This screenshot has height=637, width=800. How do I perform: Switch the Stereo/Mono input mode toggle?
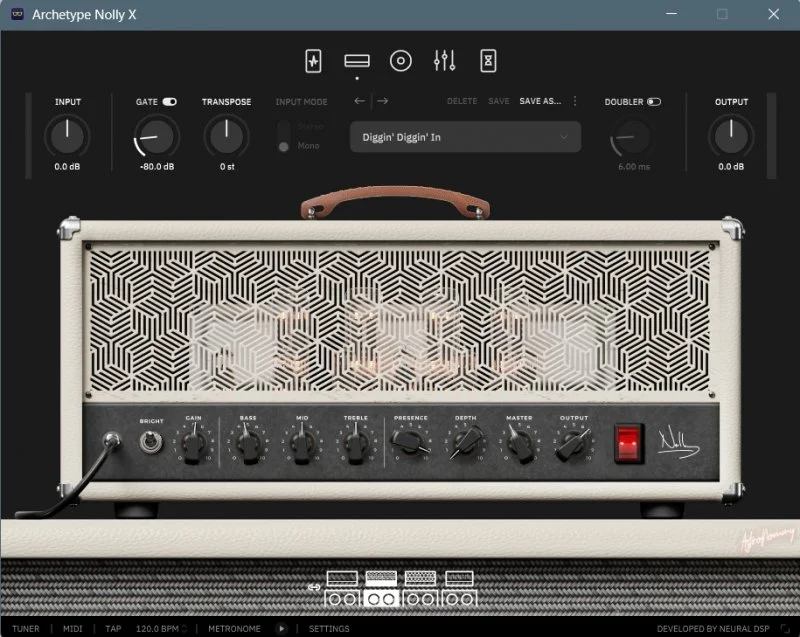coord(284,136)
